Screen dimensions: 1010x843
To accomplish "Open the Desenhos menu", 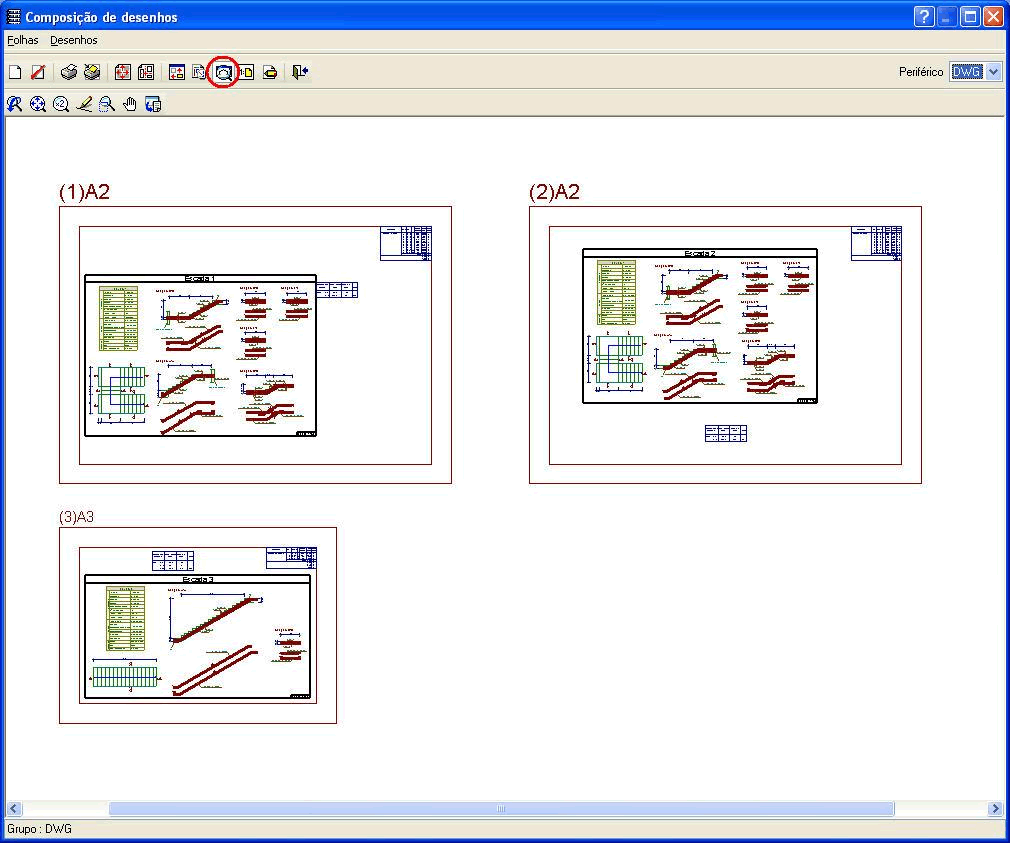I will click(x=73, y=40).
